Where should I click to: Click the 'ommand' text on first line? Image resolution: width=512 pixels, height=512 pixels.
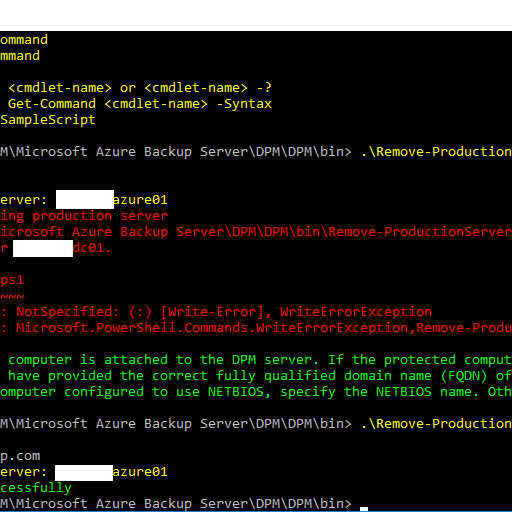(24, 40)
